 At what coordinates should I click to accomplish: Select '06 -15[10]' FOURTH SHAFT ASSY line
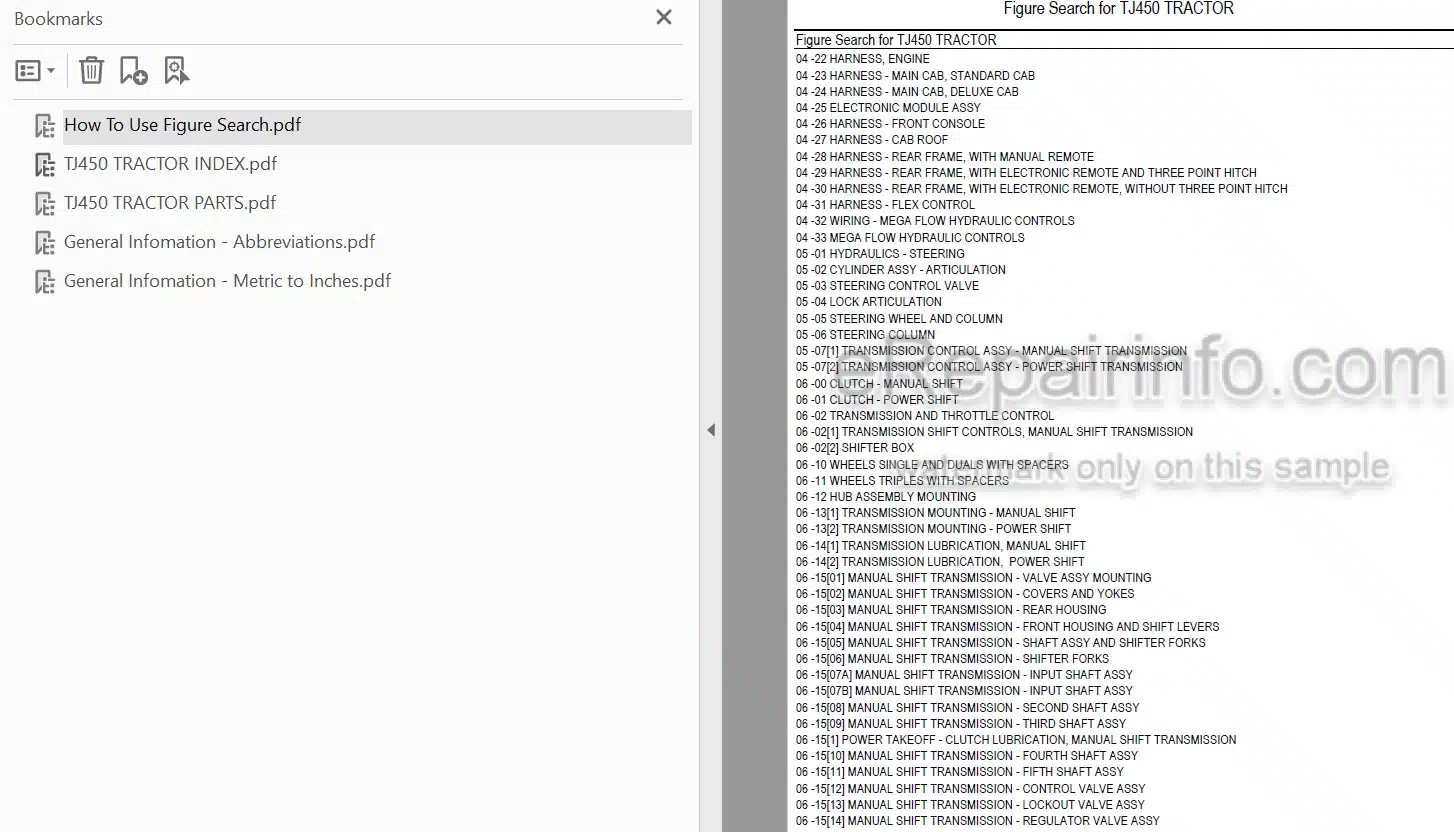point(967,755)
